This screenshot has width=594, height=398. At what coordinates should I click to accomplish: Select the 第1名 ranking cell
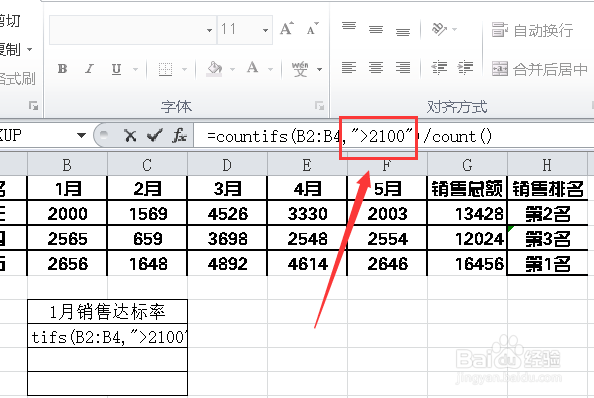547,264
